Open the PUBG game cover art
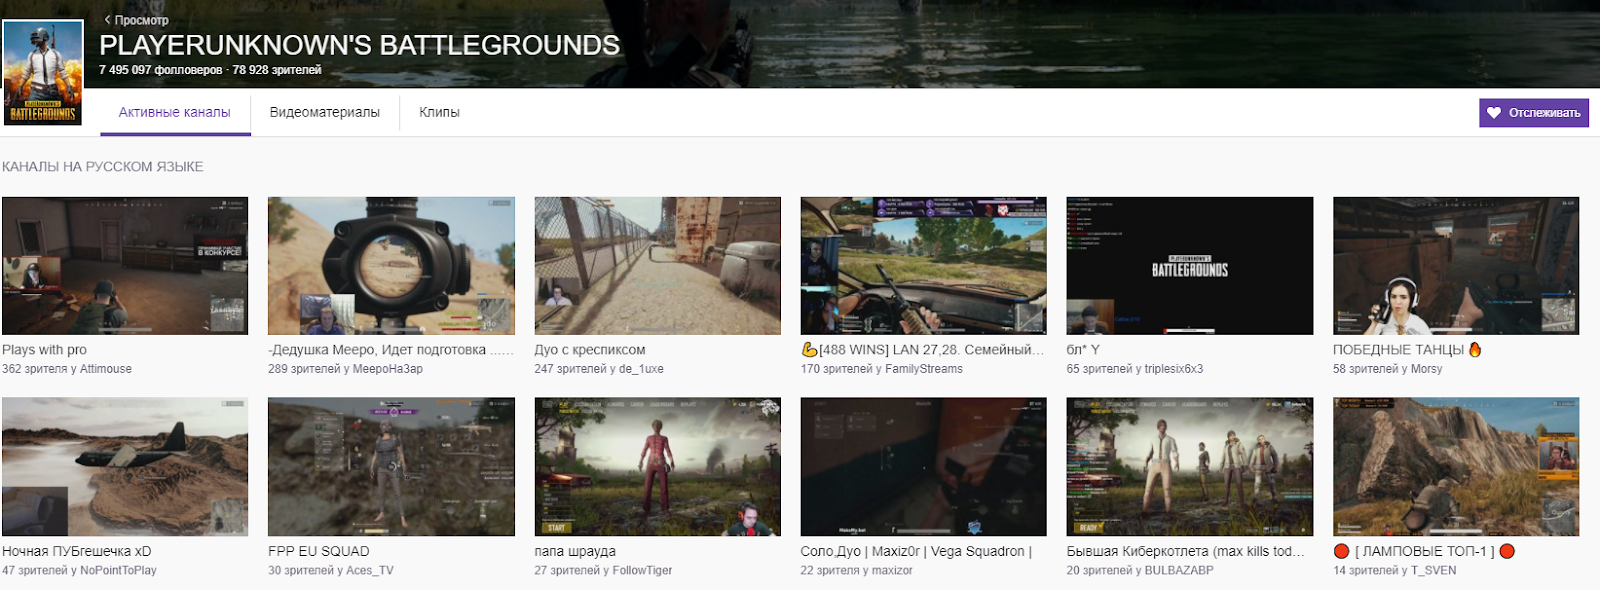This screenshot has width=1600, height=590. point(43,72)
